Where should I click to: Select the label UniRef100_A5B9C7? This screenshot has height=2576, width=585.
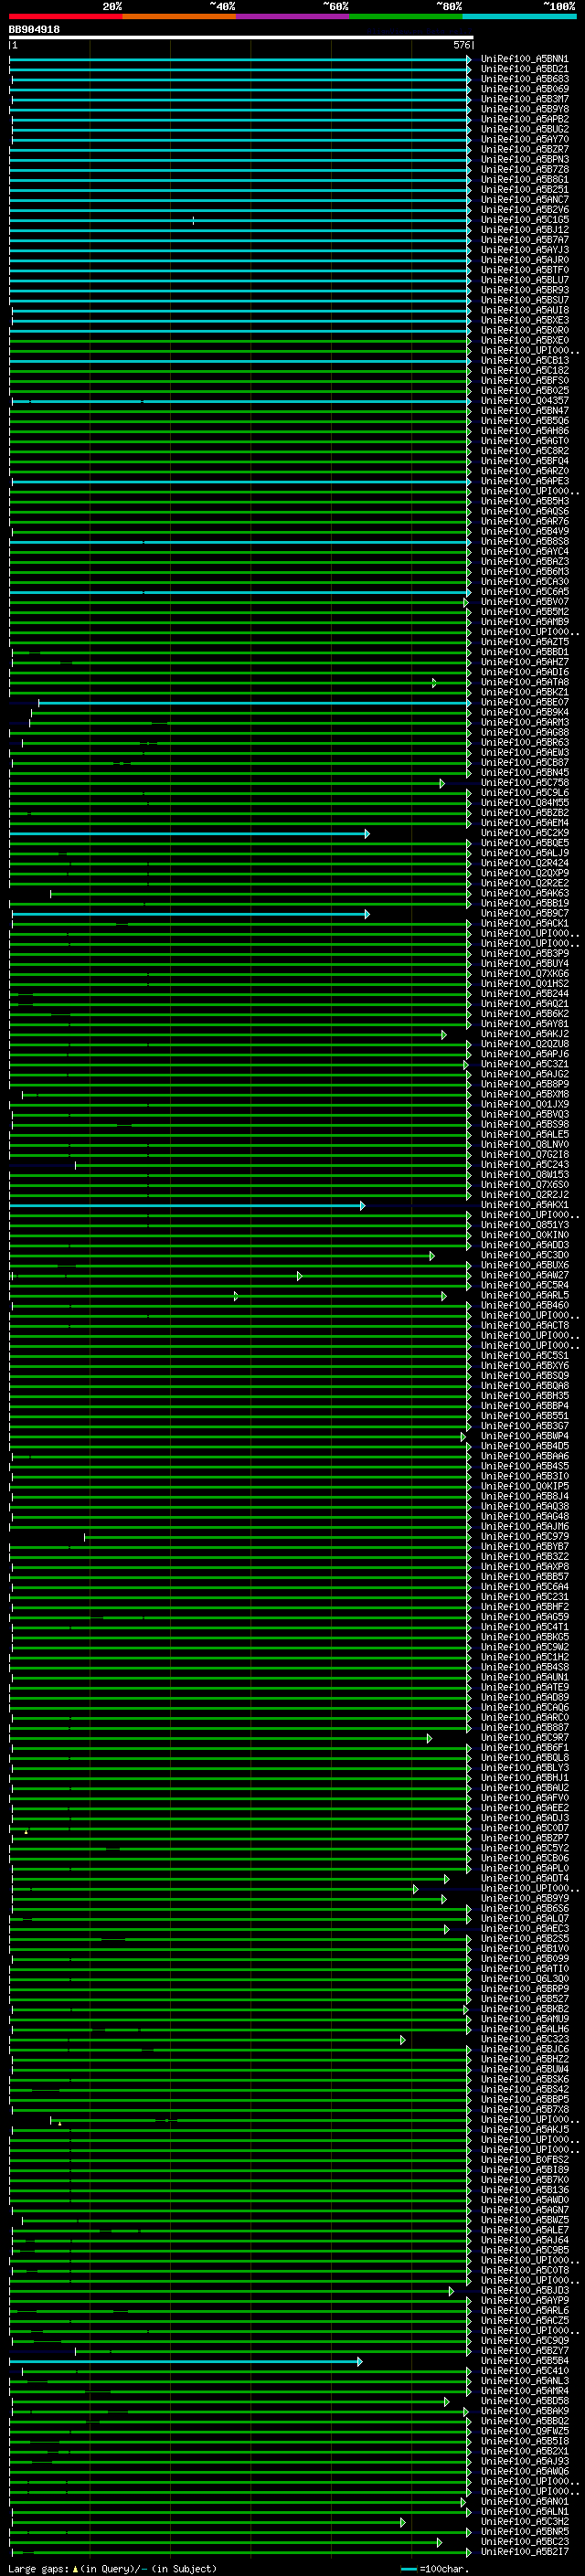tap(525, 913)
